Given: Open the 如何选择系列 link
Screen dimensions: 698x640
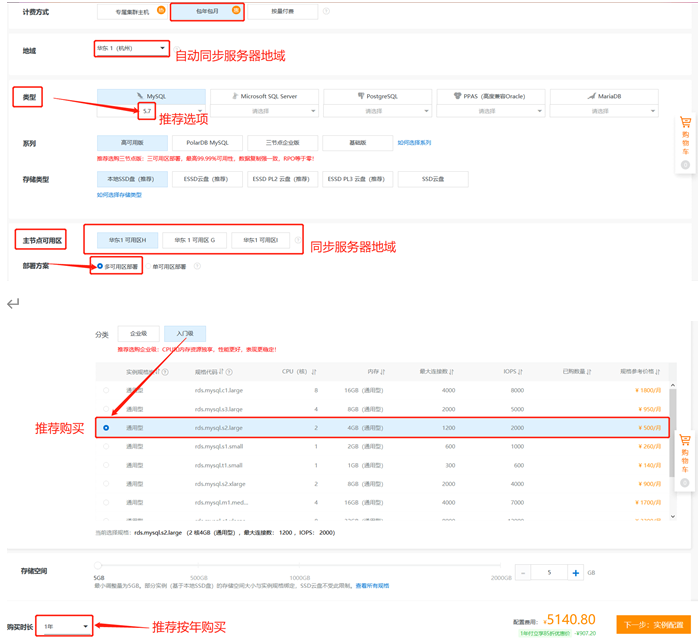Looking at the screenshot, I should 414,143.
